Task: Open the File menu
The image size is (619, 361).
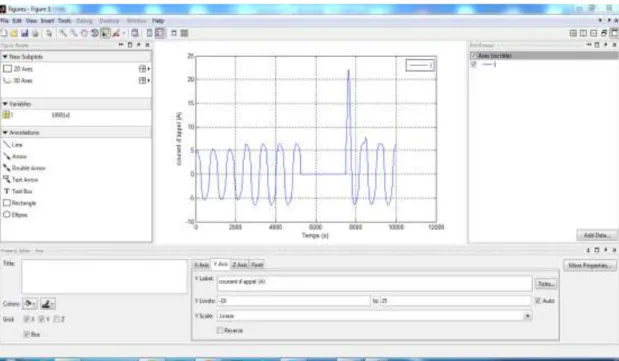Action: pos(4,21)
